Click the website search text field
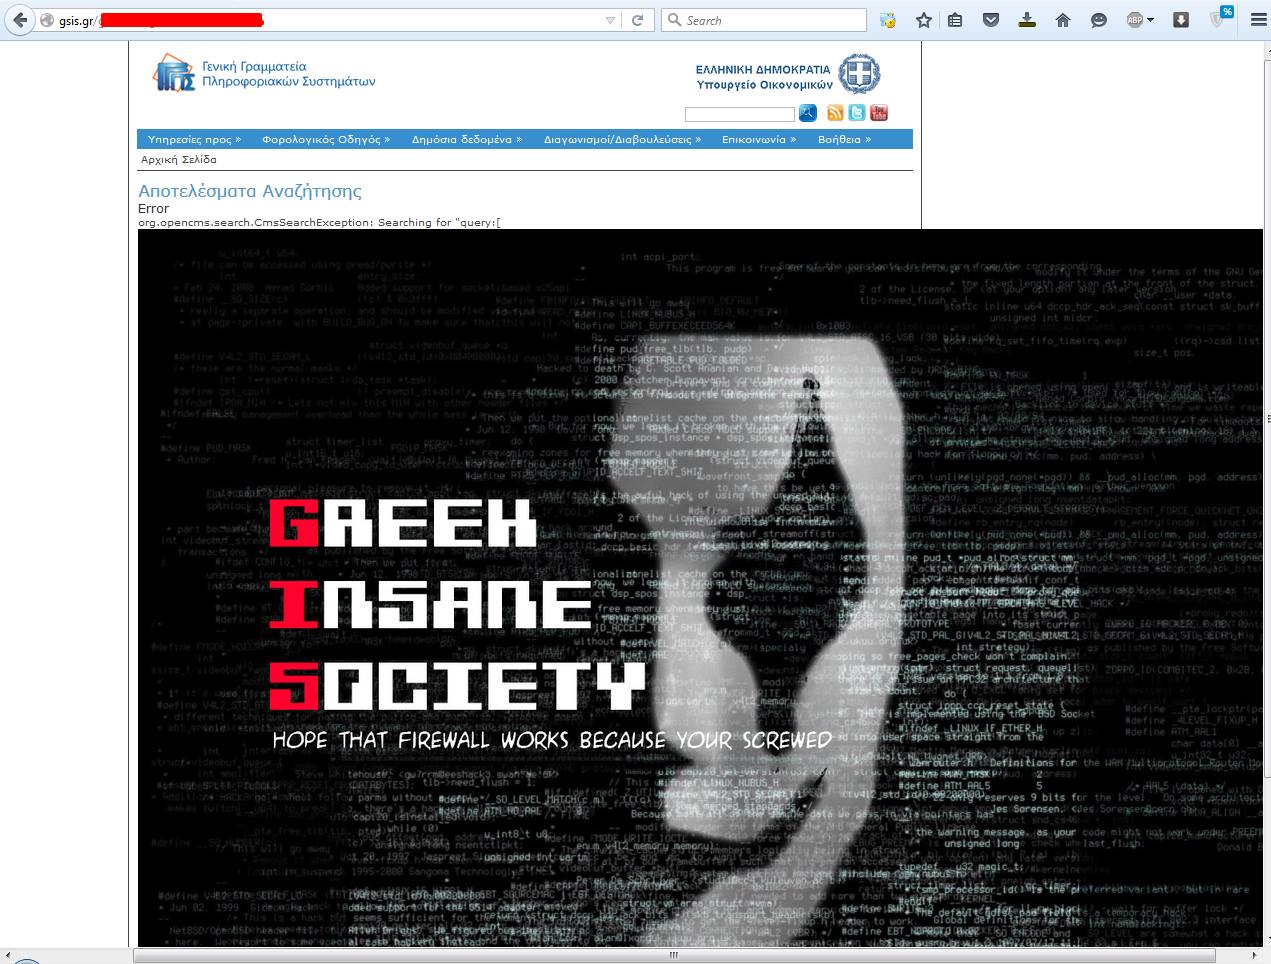Viewport: 1271px width, 964px height. pyautogui.click(x=740, y=114)
